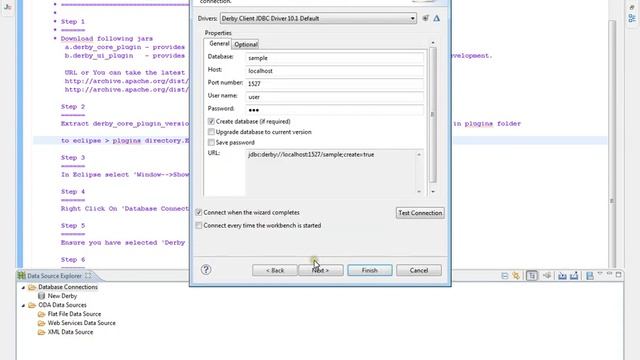640x360 pixels.
Task: Click the Test Connection button
Action: point(420,213)
